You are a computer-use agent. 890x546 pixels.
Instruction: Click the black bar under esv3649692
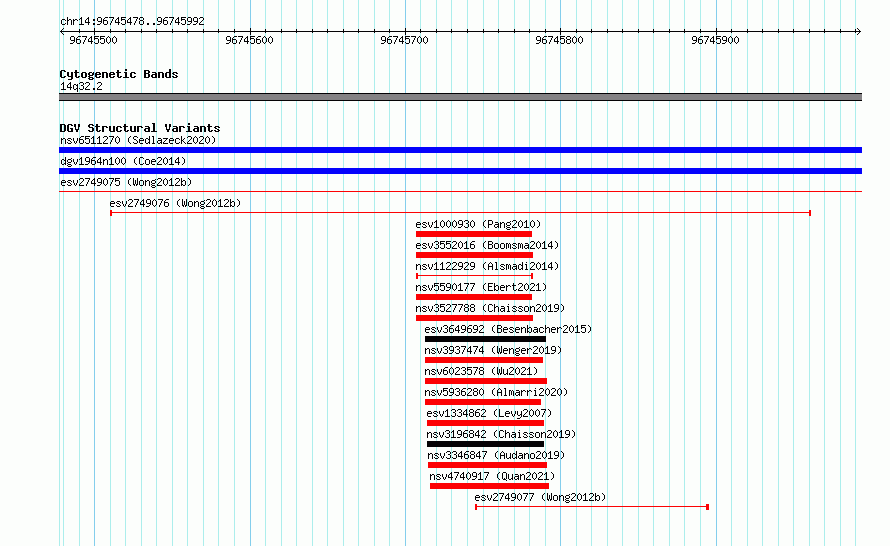(485, 339)
